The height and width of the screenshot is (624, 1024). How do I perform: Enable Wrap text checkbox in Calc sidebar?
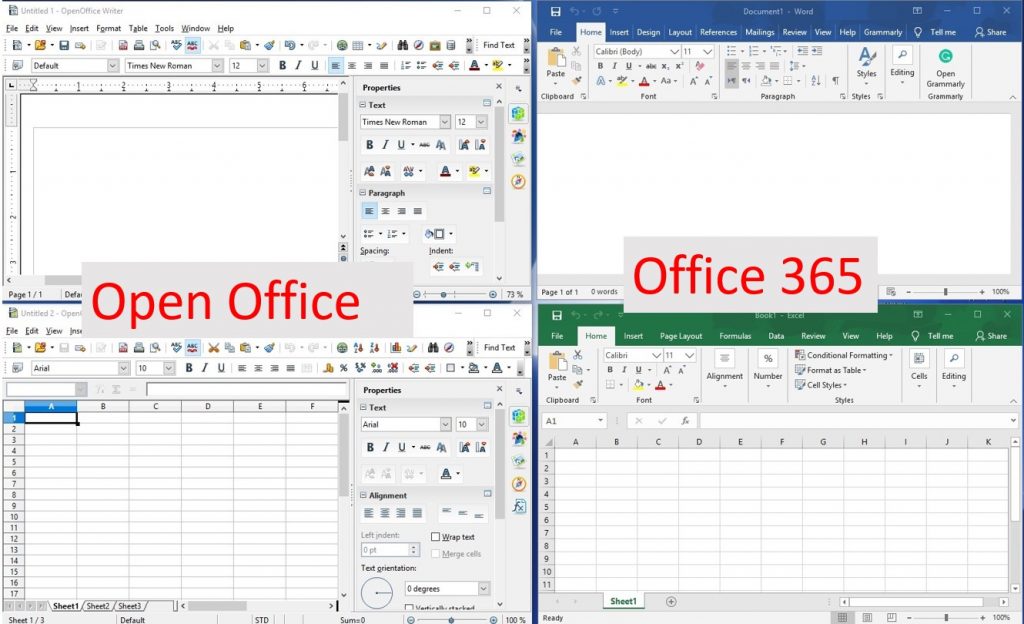(x=436, y=537)
